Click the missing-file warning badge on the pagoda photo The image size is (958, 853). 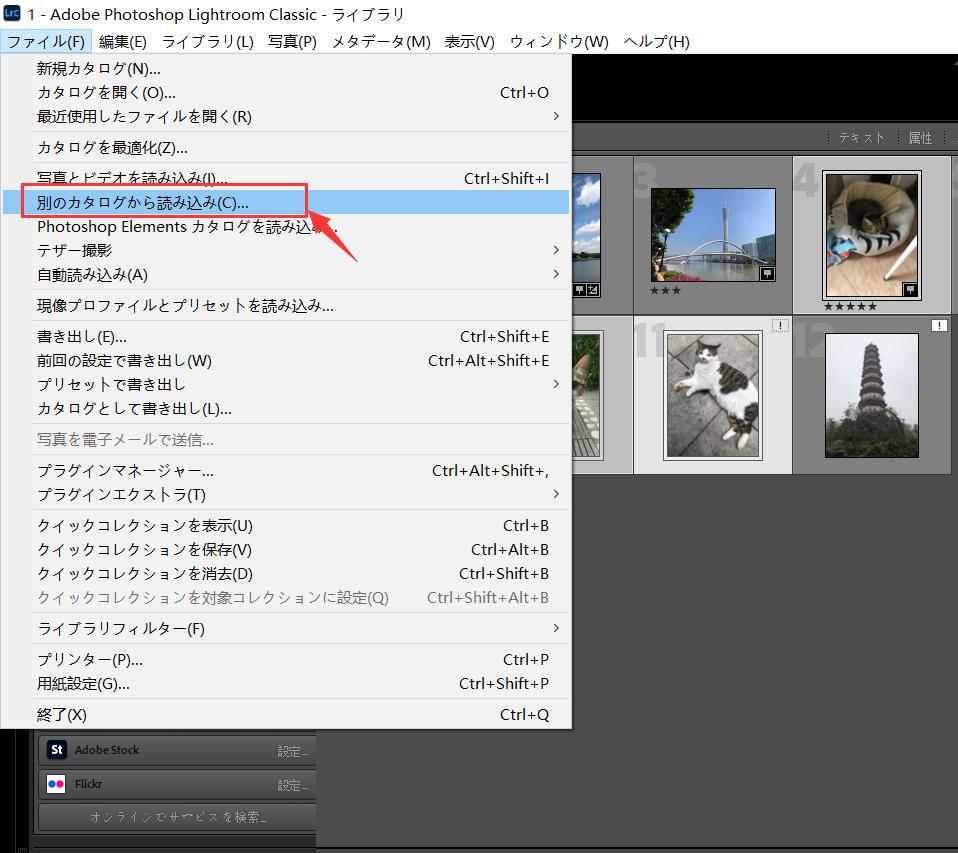939,326
